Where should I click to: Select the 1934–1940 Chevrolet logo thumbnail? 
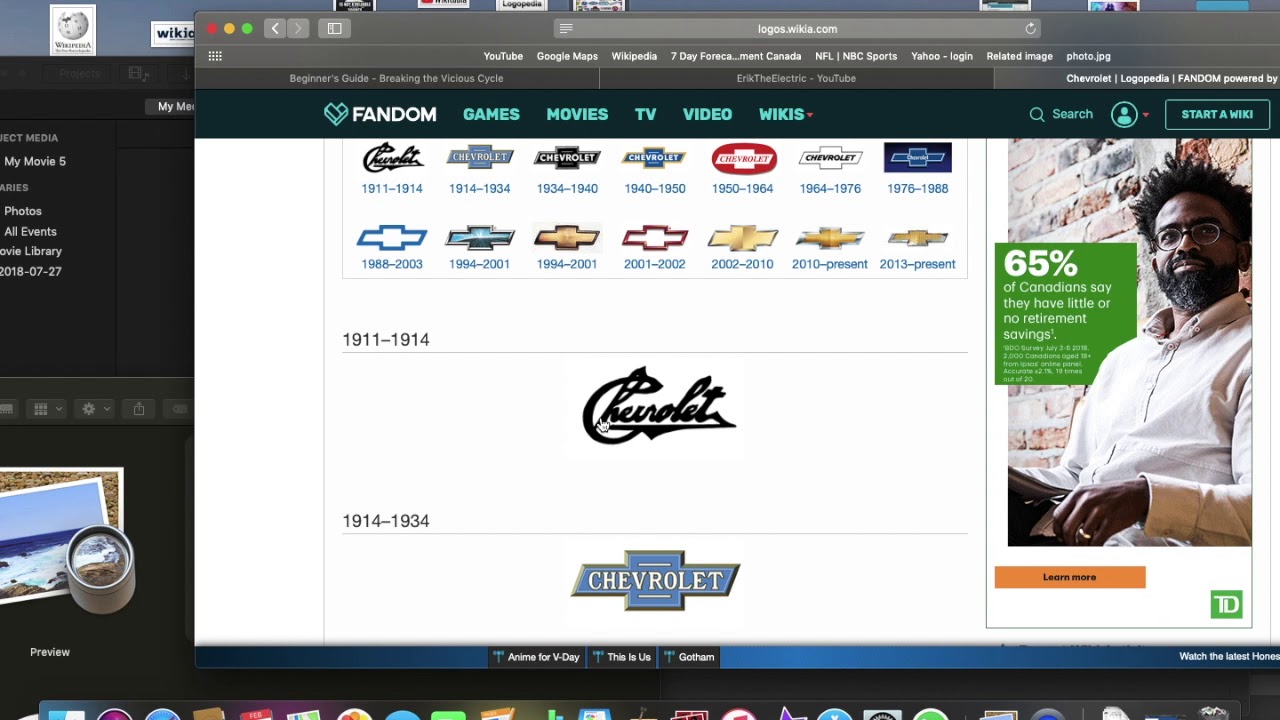[567, 157]
